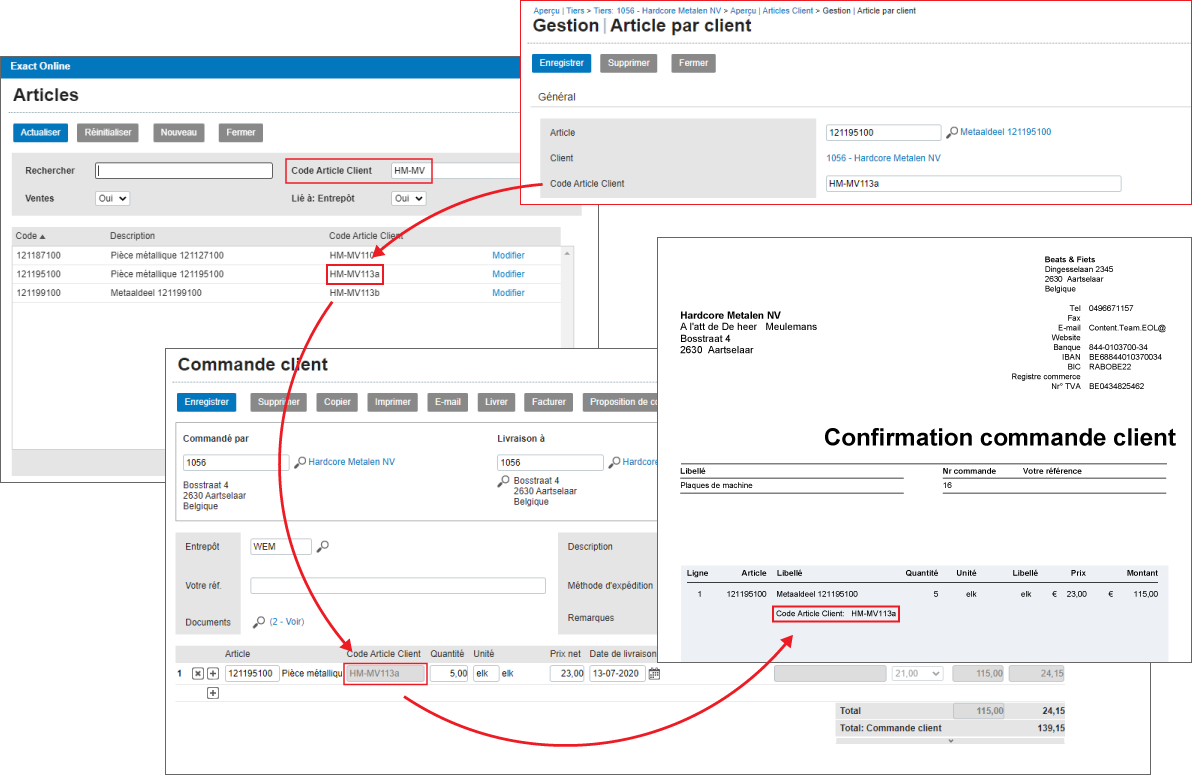Viewport: 1192px width, 775px height.
Task: Select the Pièce métallique 121127100 description cell
Action: coord(167,256)
